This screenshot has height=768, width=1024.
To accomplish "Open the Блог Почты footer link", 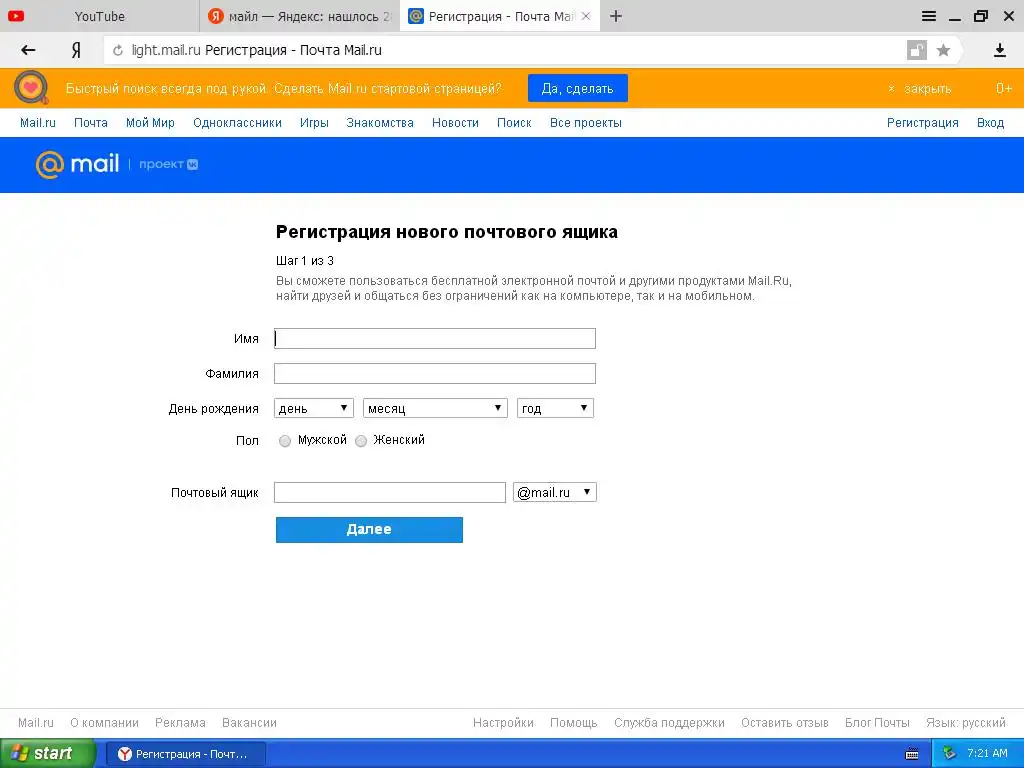I will 877,723.
